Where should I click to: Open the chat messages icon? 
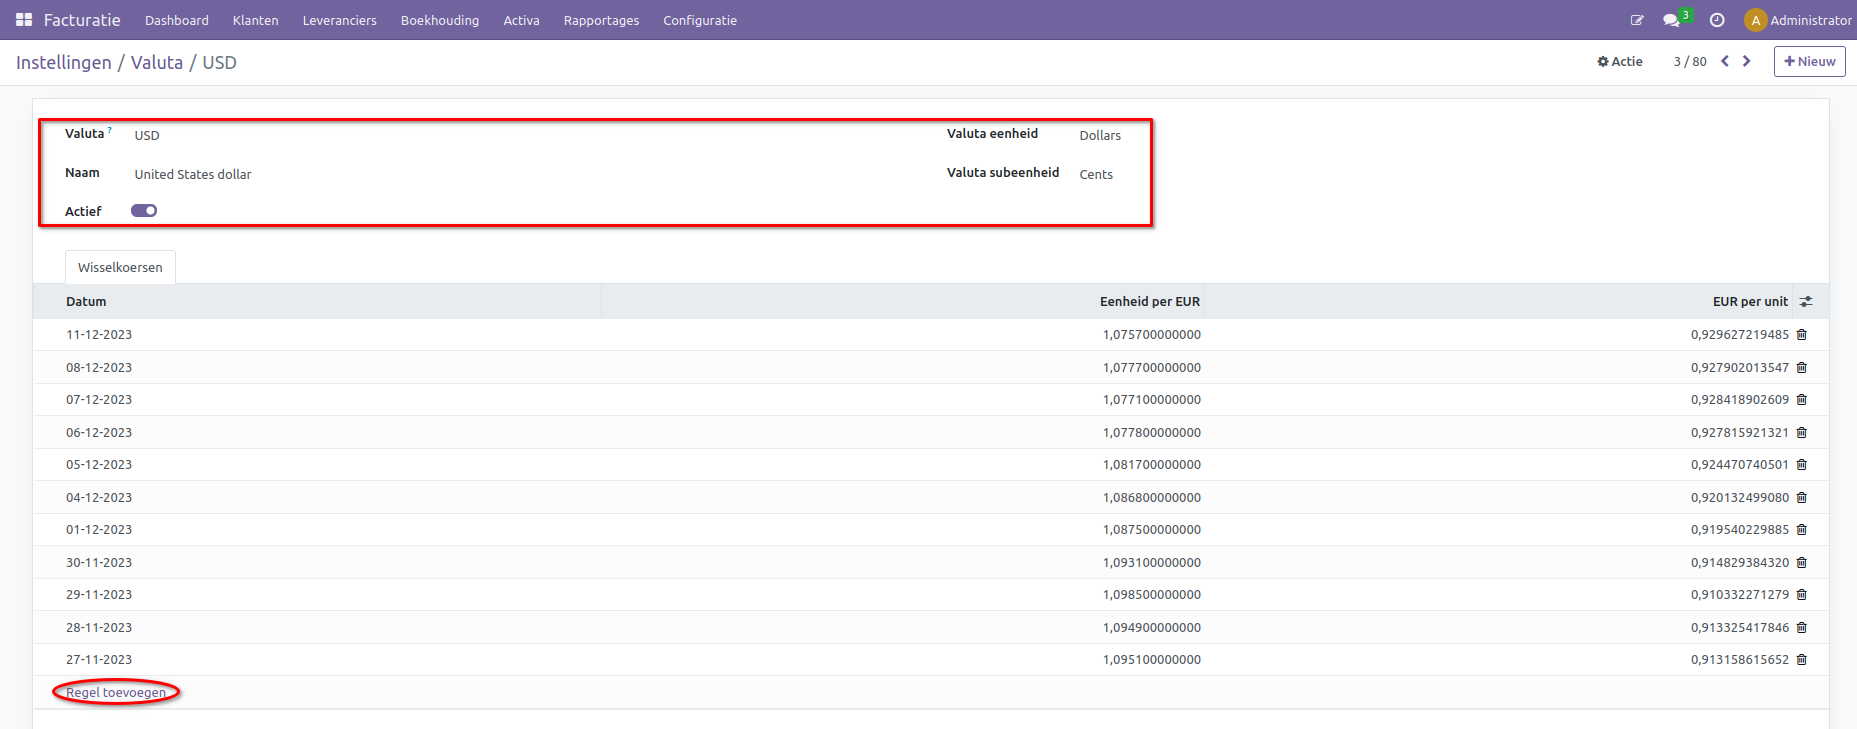coord(1671,20)
